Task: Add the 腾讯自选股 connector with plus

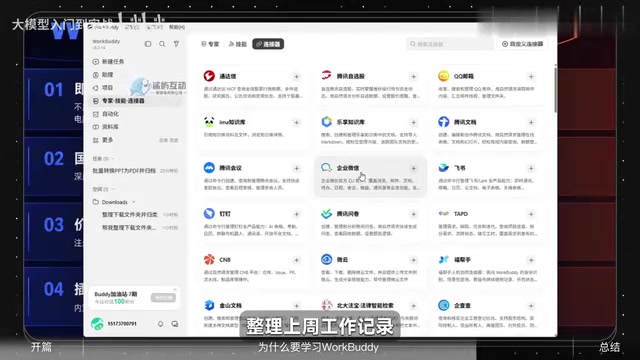Action: coord(413,77)
